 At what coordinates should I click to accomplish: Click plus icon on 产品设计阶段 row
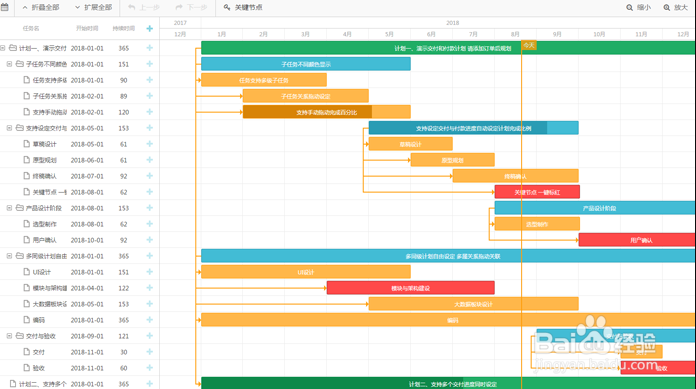pyautogui.click(x=150, y=208)
